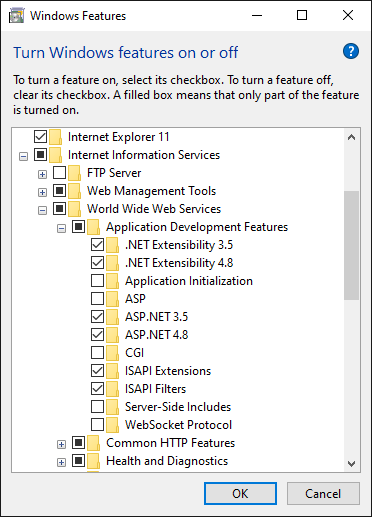Click the Common HTTP Features folder icon
The image size is (372, 517).
point(93,443)
